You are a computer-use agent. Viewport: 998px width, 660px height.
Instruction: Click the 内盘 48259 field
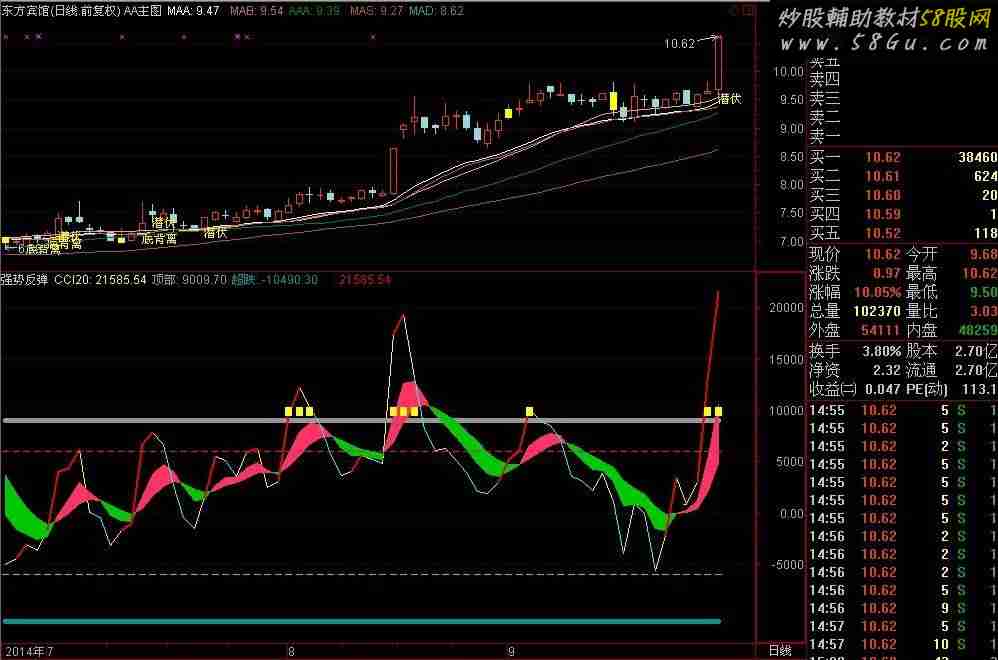(x=952, y=330)
